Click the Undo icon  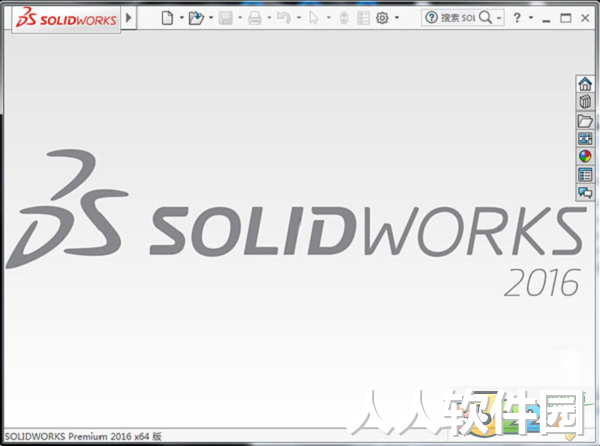pos(284,18)
